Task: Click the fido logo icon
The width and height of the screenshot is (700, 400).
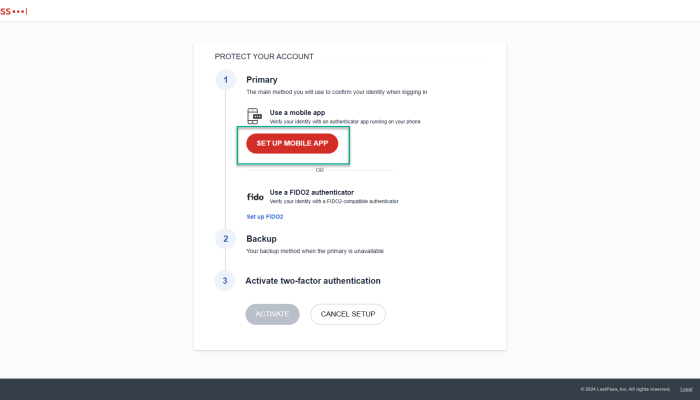Action: pos(255,196)
